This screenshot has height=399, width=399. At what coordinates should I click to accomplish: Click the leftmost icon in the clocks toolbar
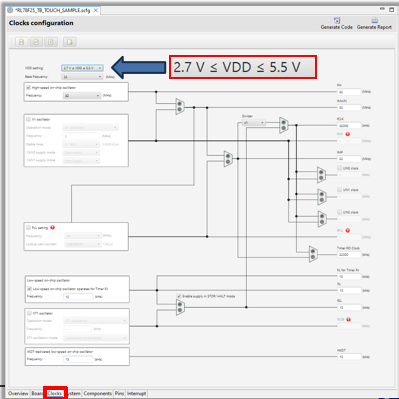22,42
